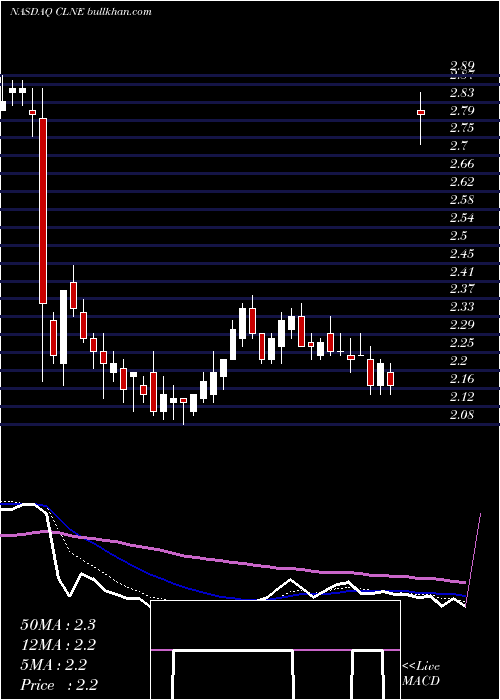Click the 12MA : 2.2 readout
The height and width of the screenshot is (700, 500).
click(58, 645)
